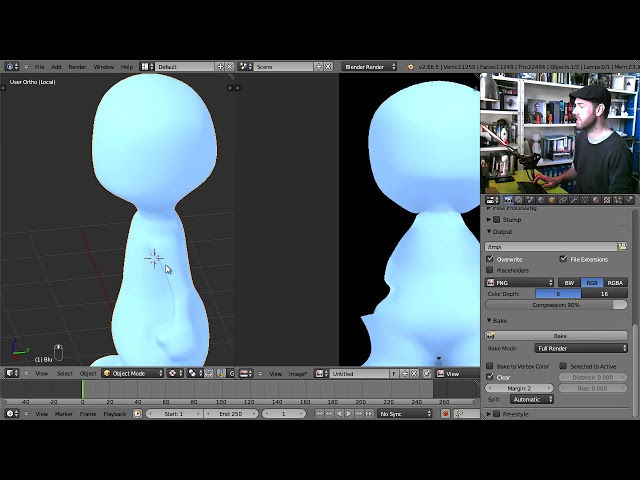Click End: 250 frame field
Screen dimensions: 640x480
pos(231,413)
